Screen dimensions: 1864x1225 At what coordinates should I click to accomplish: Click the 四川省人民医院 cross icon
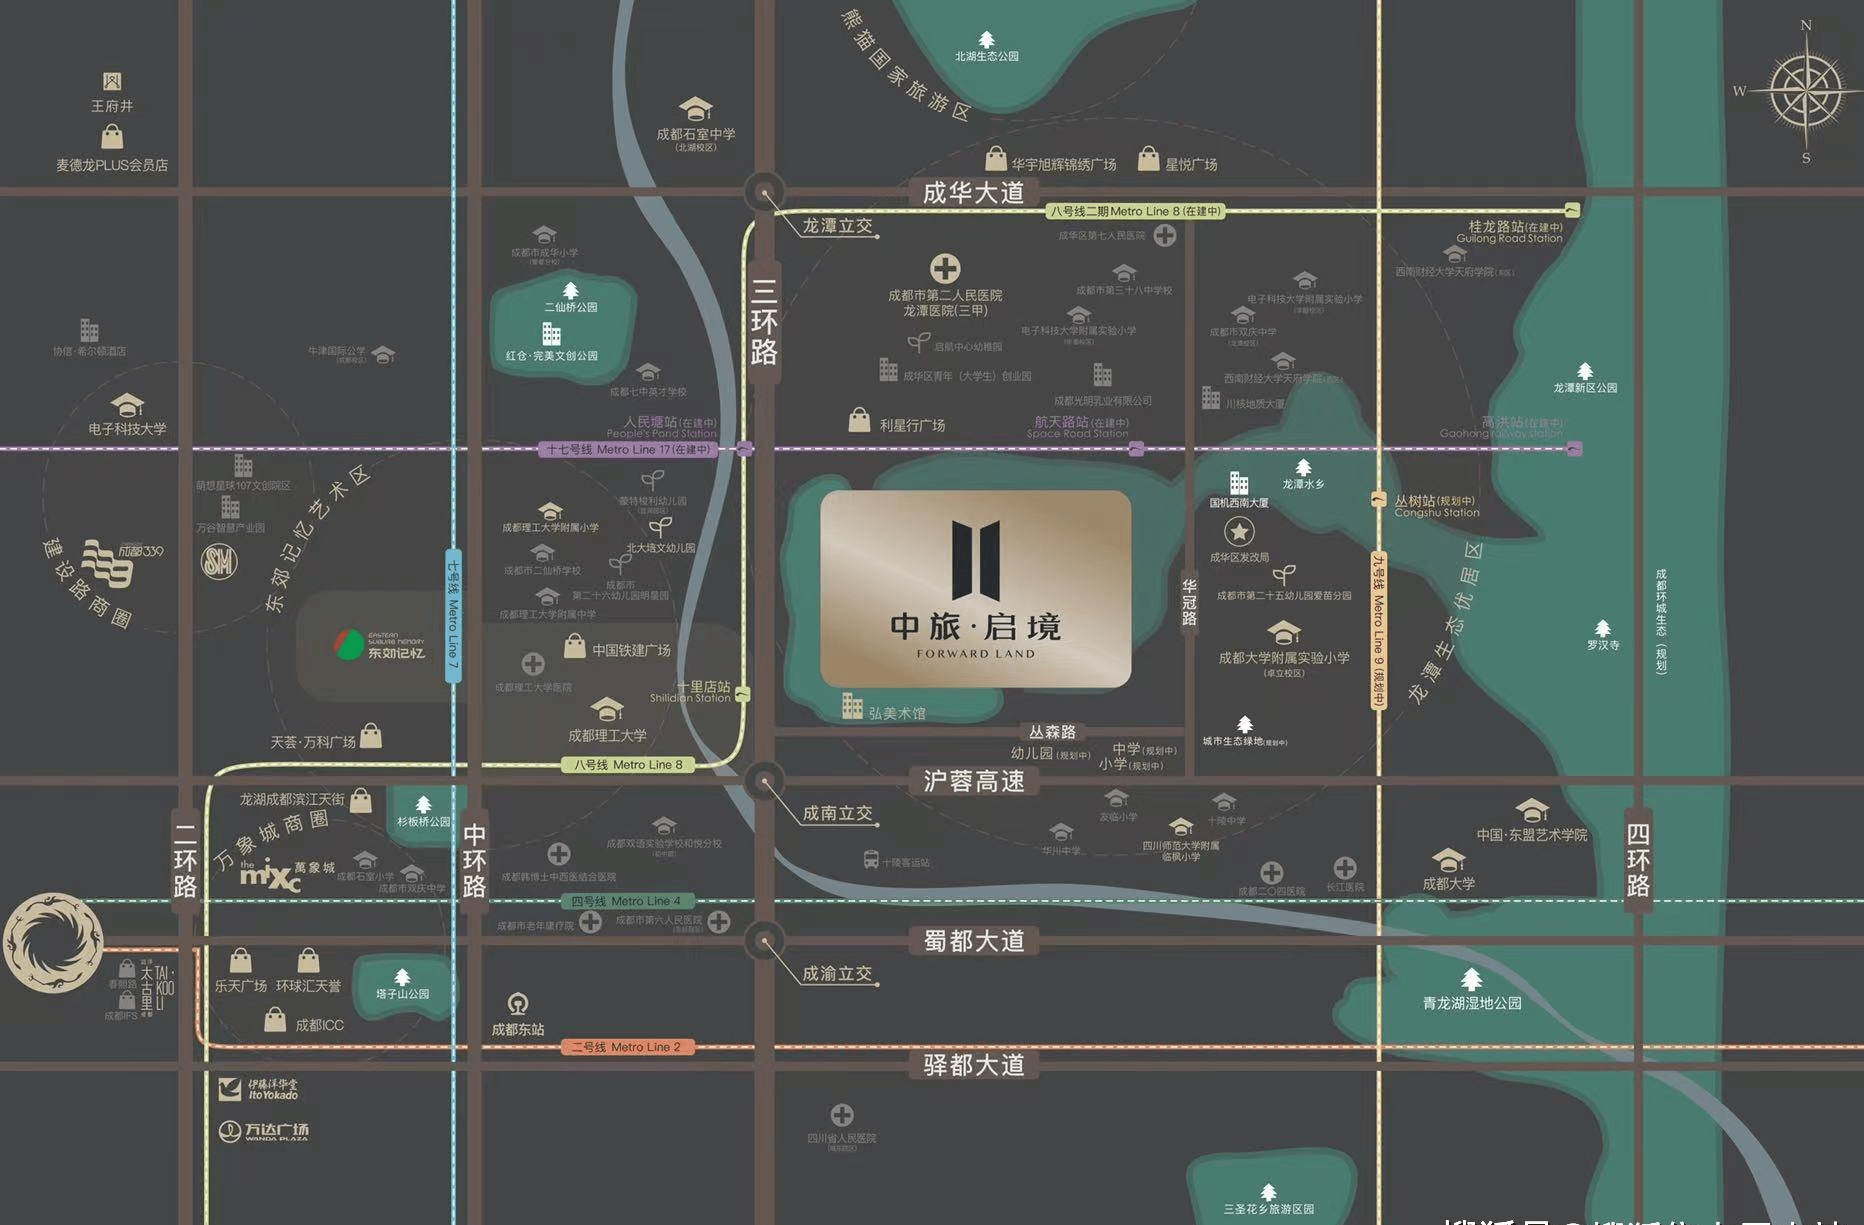pyautogui.click(x=842, y=1115)
